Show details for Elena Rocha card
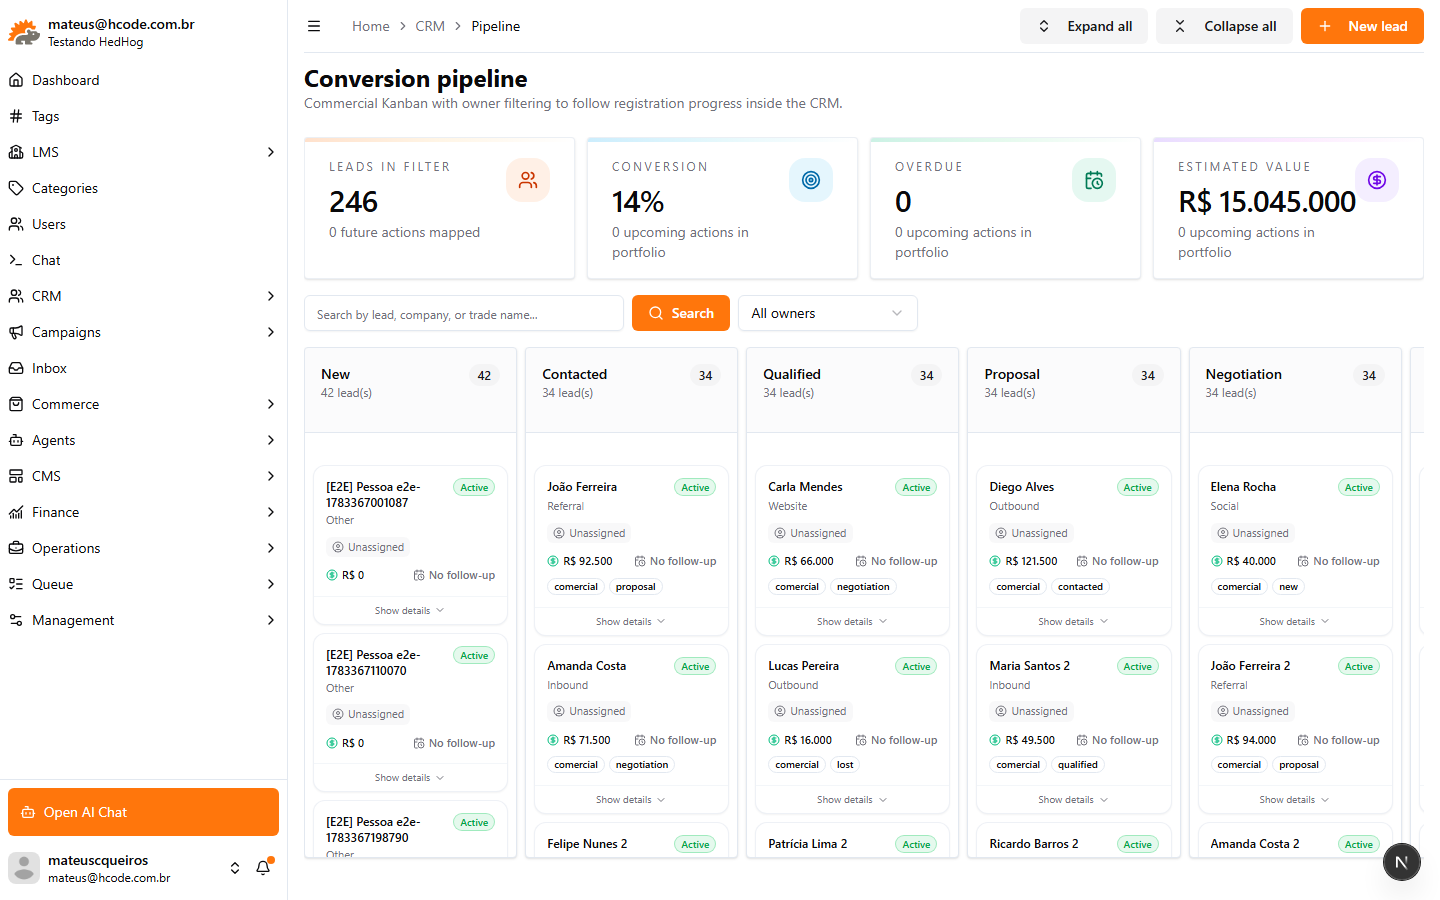The height and width of the screenshot is (900, 1440). 1294,621
